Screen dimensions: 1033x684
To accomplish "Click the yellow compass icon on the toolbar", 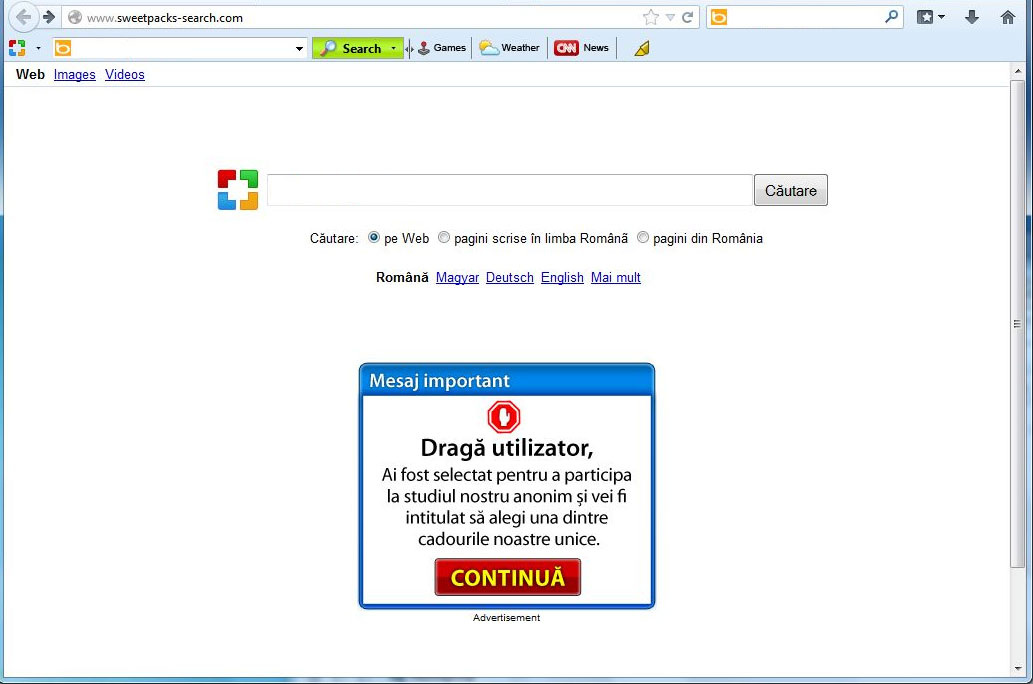I will [x=641, y=47].
